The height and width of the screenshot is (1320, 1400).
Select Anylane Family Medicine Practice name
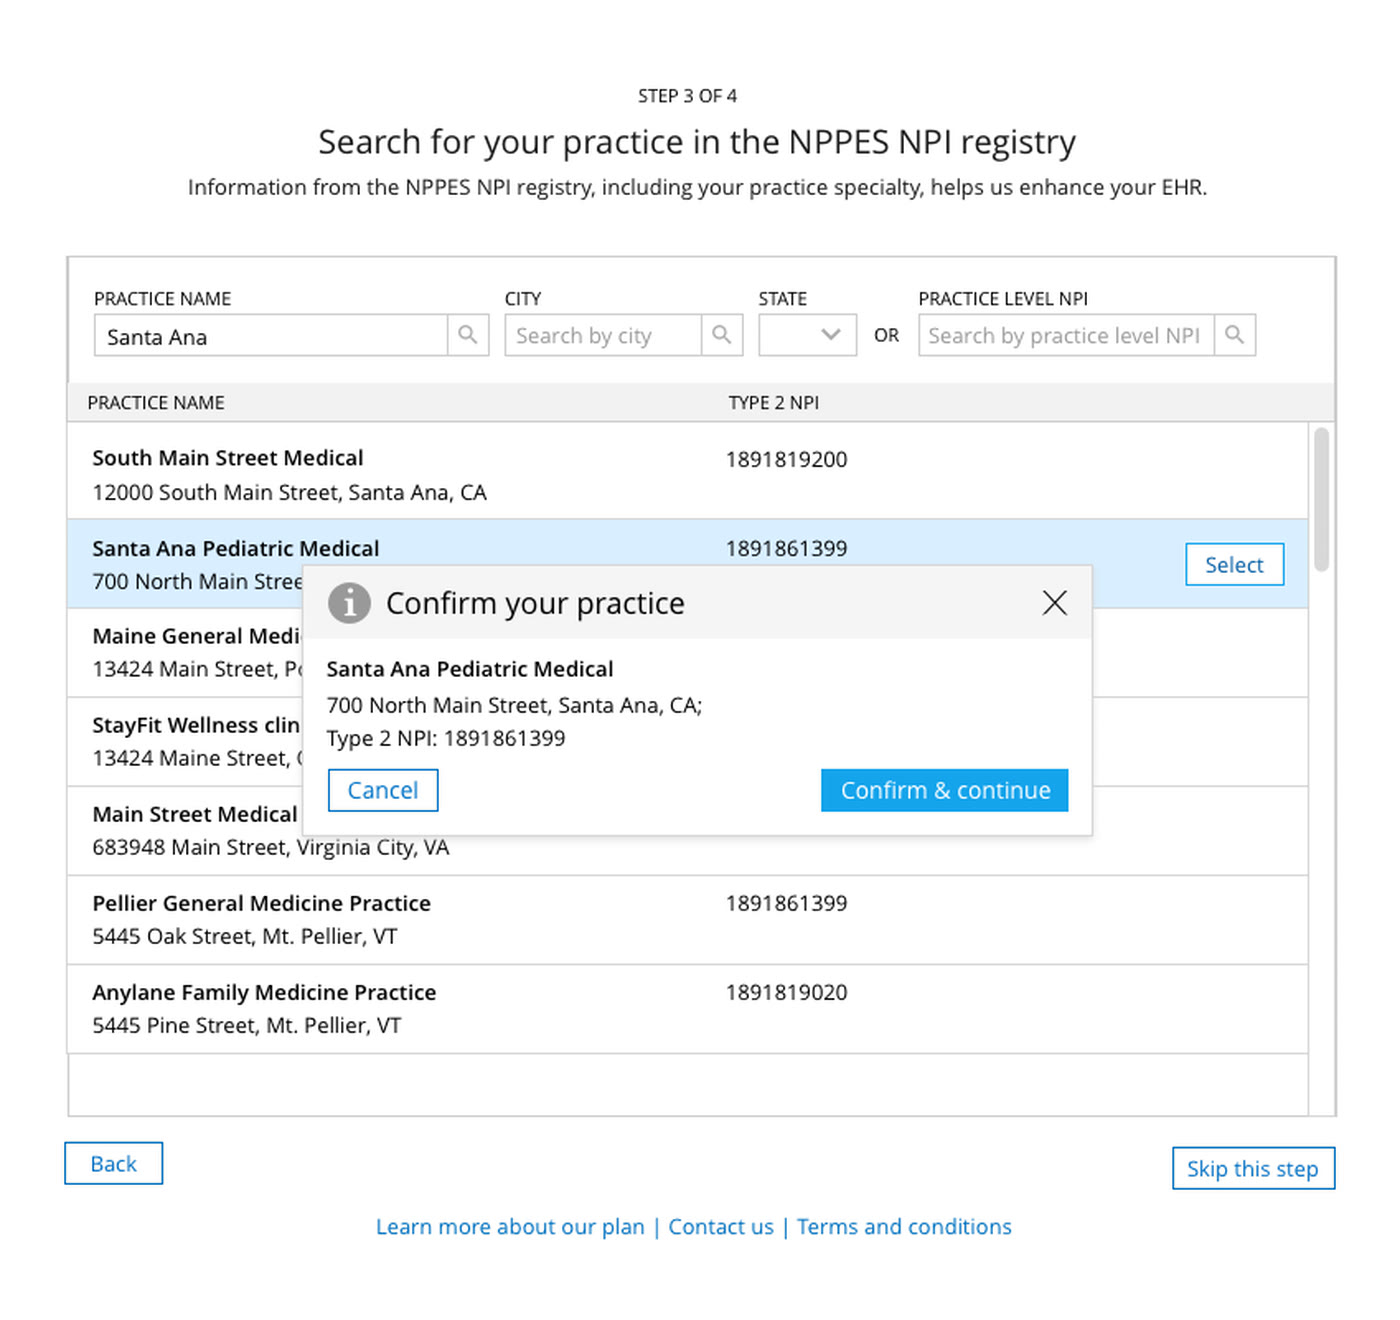[x=264, y=992]
